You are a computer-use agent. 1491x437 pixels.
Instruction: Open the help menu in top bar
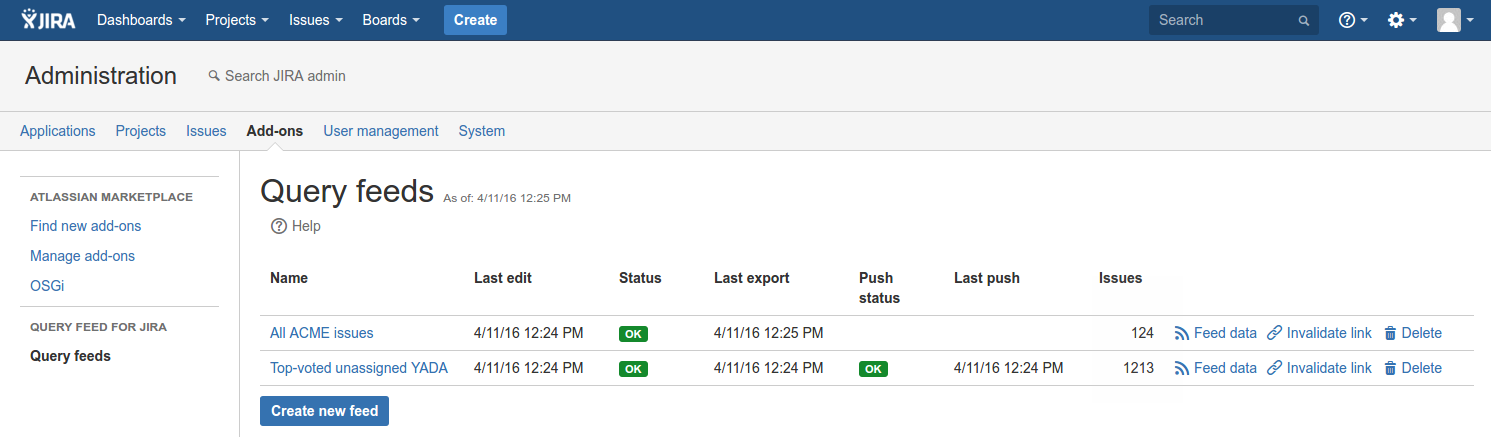coord(1352,20)
